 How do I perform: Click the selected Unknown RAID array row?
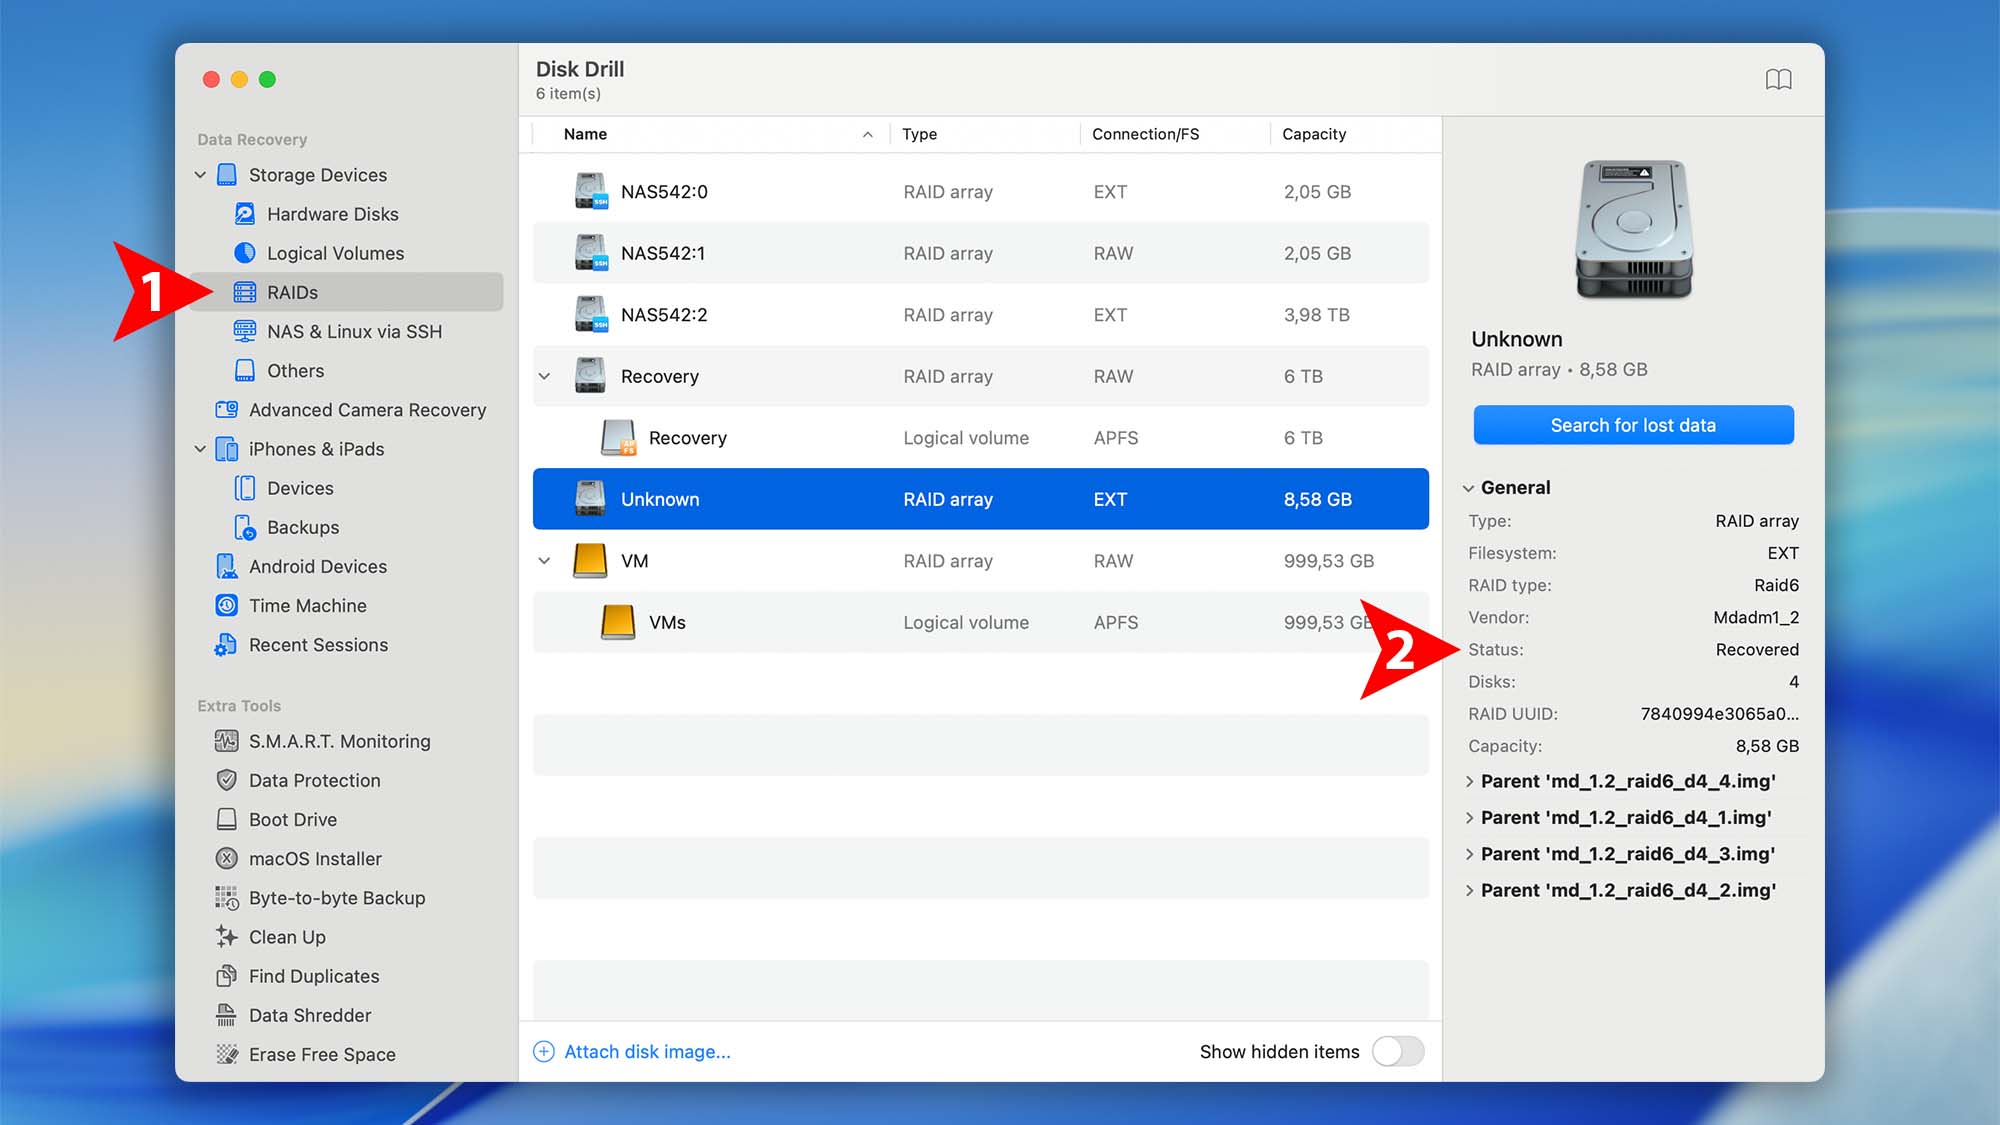pyautogui.click(x=980, y=499)
